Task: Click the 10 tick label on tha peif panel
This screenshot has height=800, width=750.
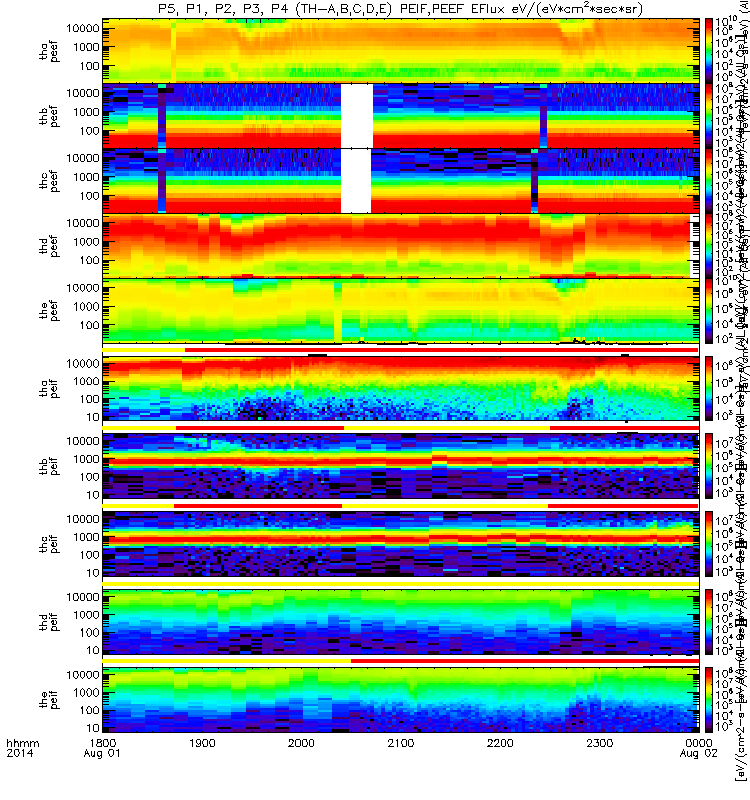Action: pyautogui.click(x=92, y=417)
